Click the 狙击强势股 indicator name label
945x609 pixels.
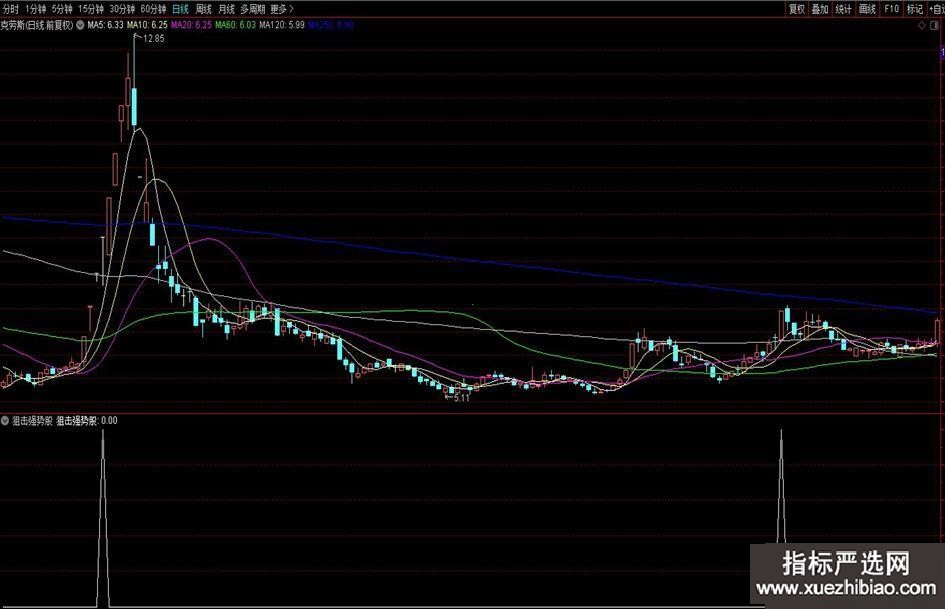point(33,420)
